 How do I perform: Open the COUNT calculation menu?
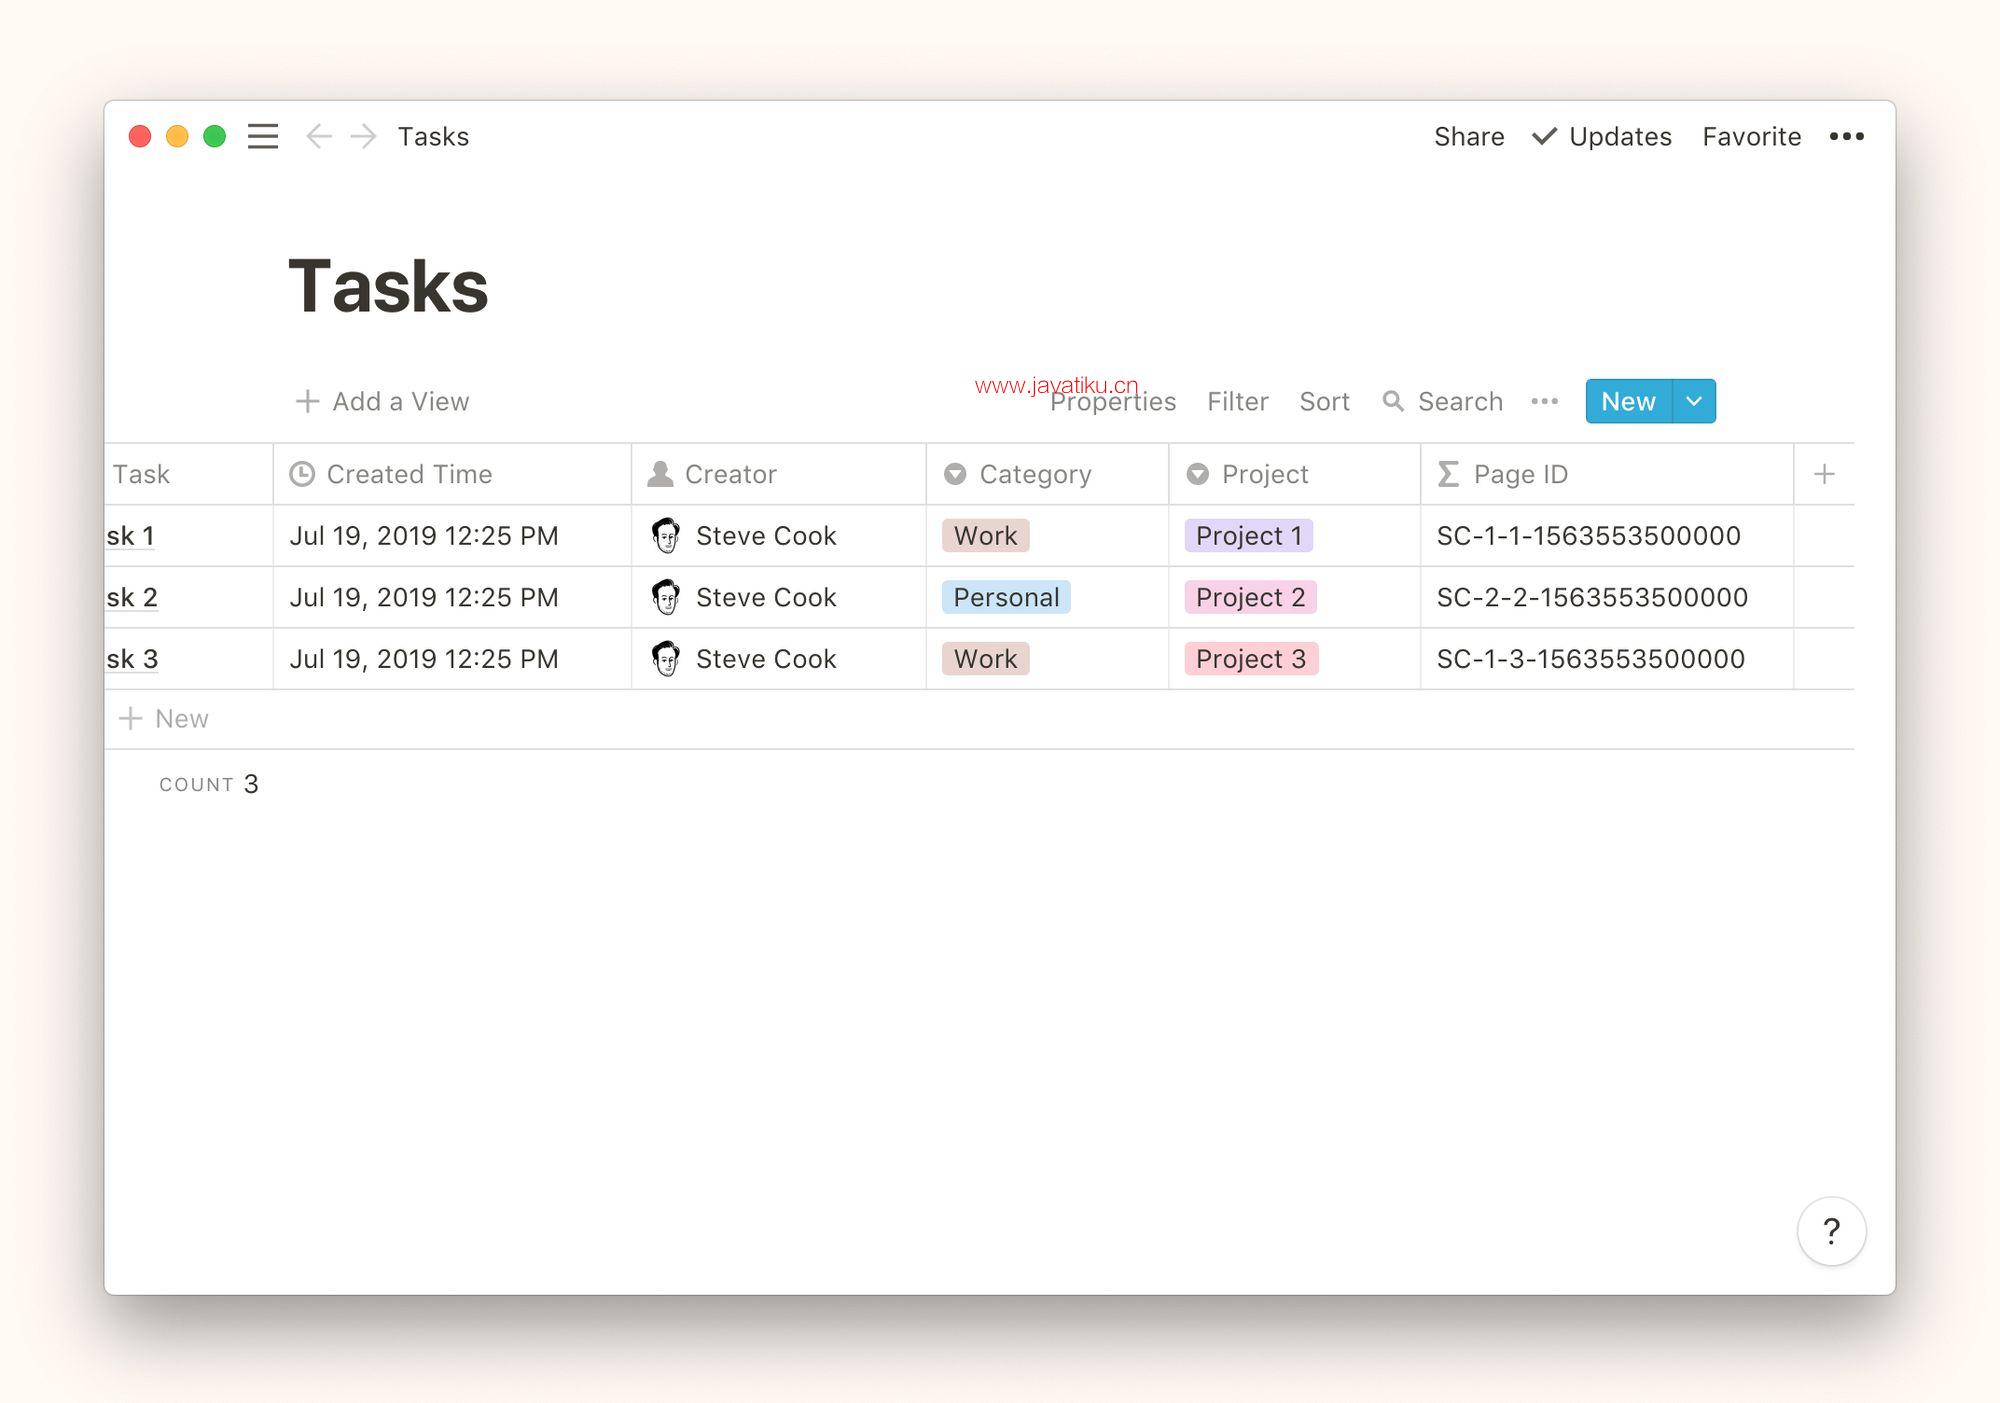209,784
